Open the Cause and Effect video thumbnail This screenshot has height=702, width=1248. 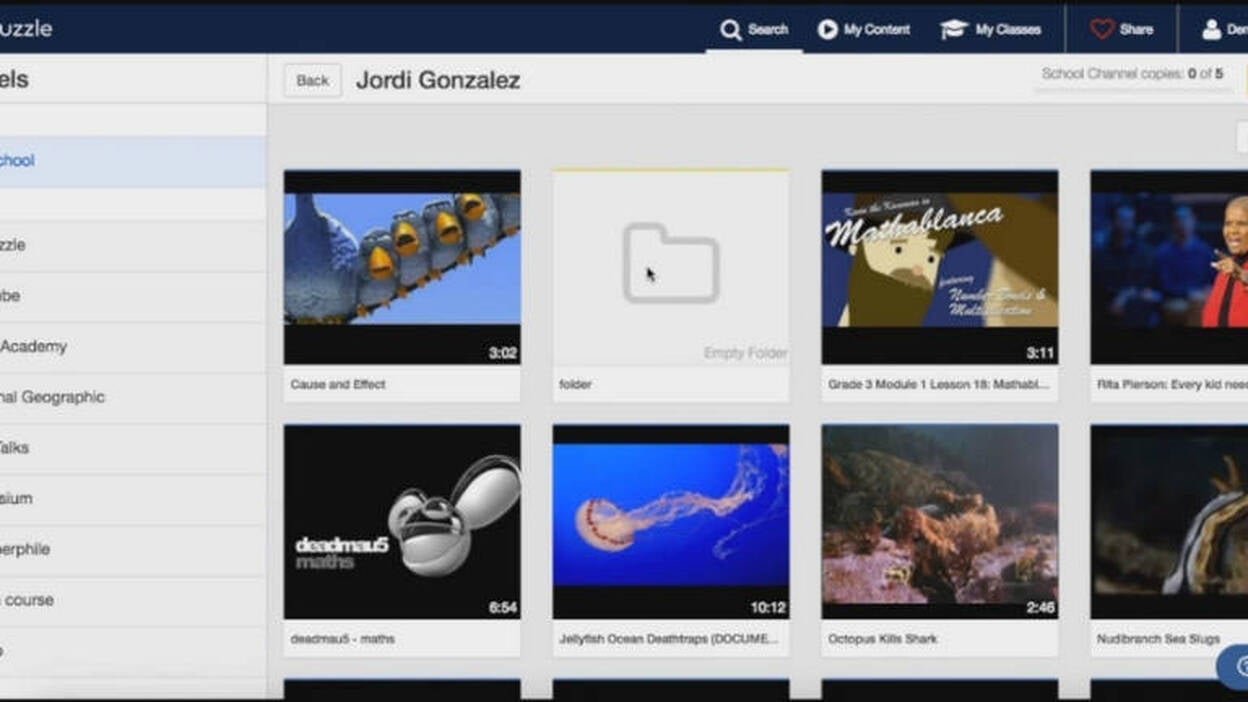coord(402,266)
